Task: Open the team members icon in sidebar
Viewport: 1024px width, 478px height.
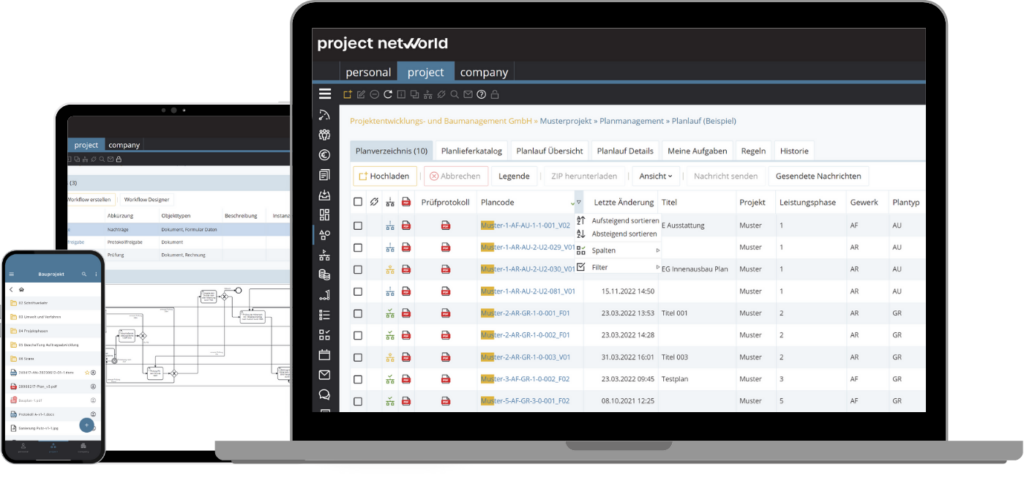Action: tap(325, 135)
